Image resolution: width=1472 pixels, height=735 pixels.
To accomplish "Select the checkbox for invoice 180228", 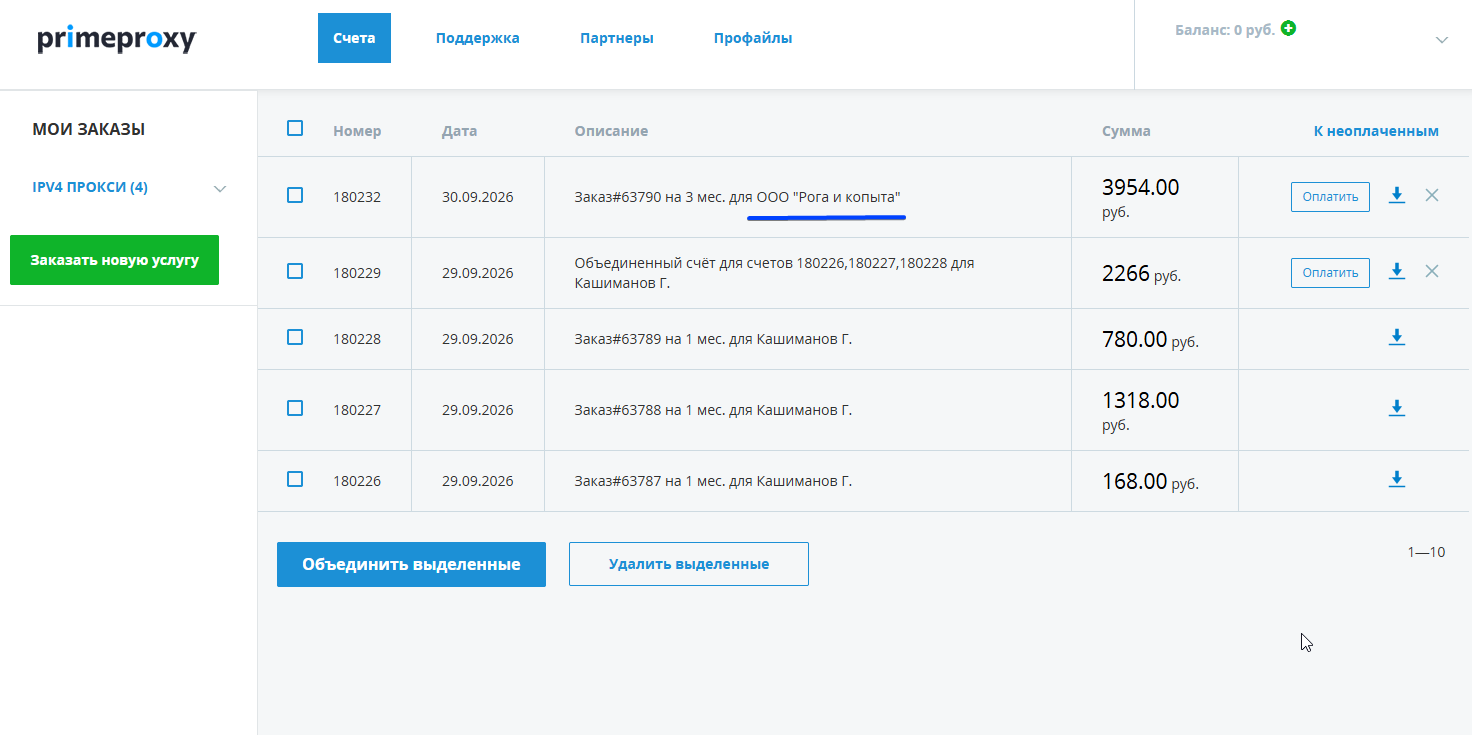I will pyautogui.click(x=295, y=337).
